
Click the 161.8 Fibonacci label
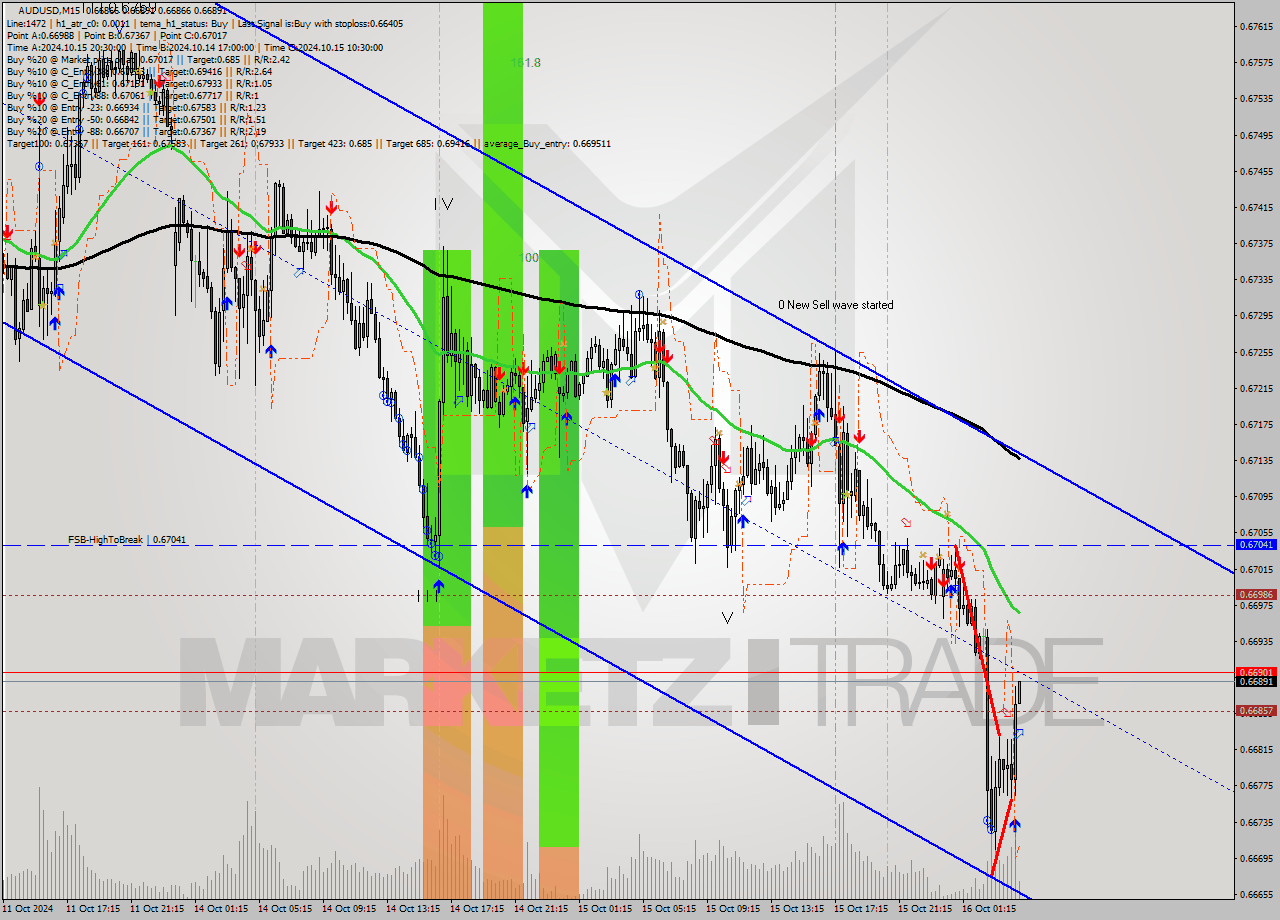tap(526, 62)
